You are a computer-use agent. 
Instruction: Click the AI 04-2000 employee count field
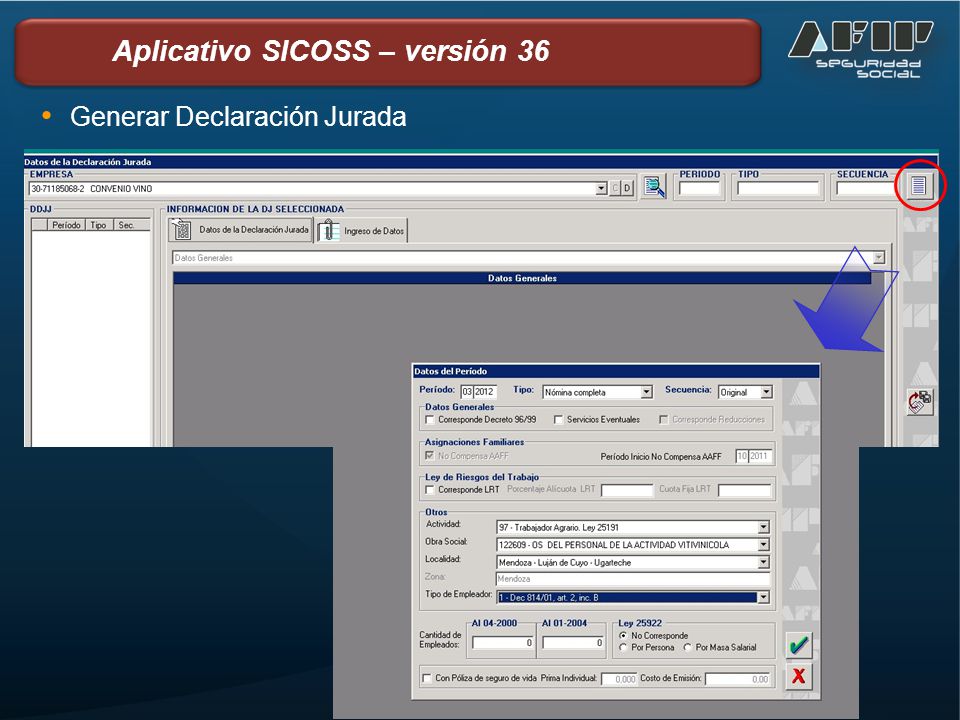coord(503,643)
